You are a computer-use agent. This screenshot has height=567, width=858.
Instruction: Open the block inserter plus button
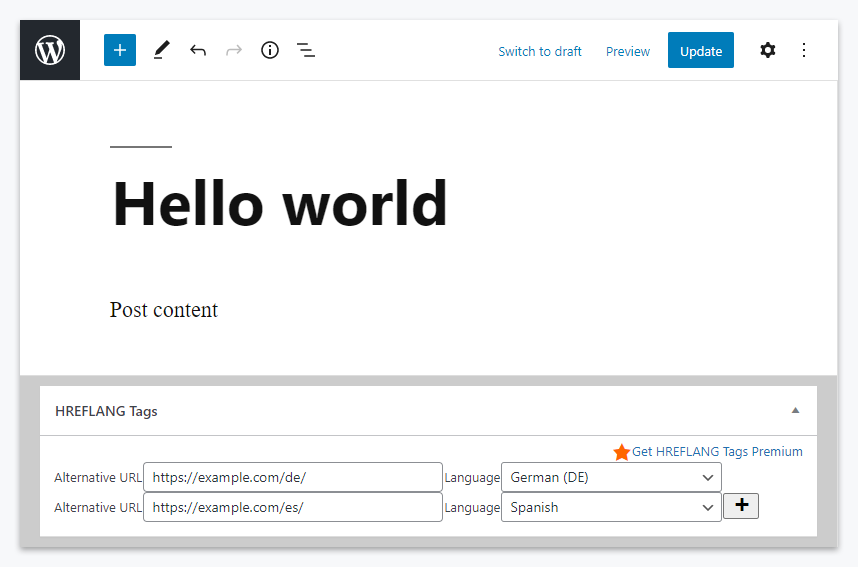tap(120, 50)
